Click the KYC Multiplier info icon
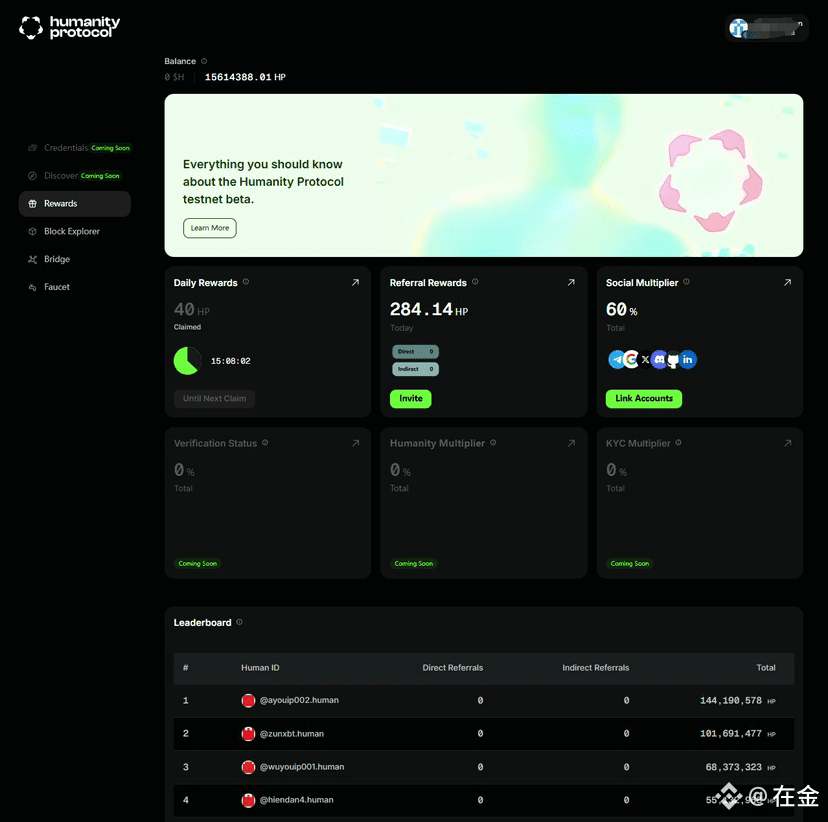 tap(679, 443)
